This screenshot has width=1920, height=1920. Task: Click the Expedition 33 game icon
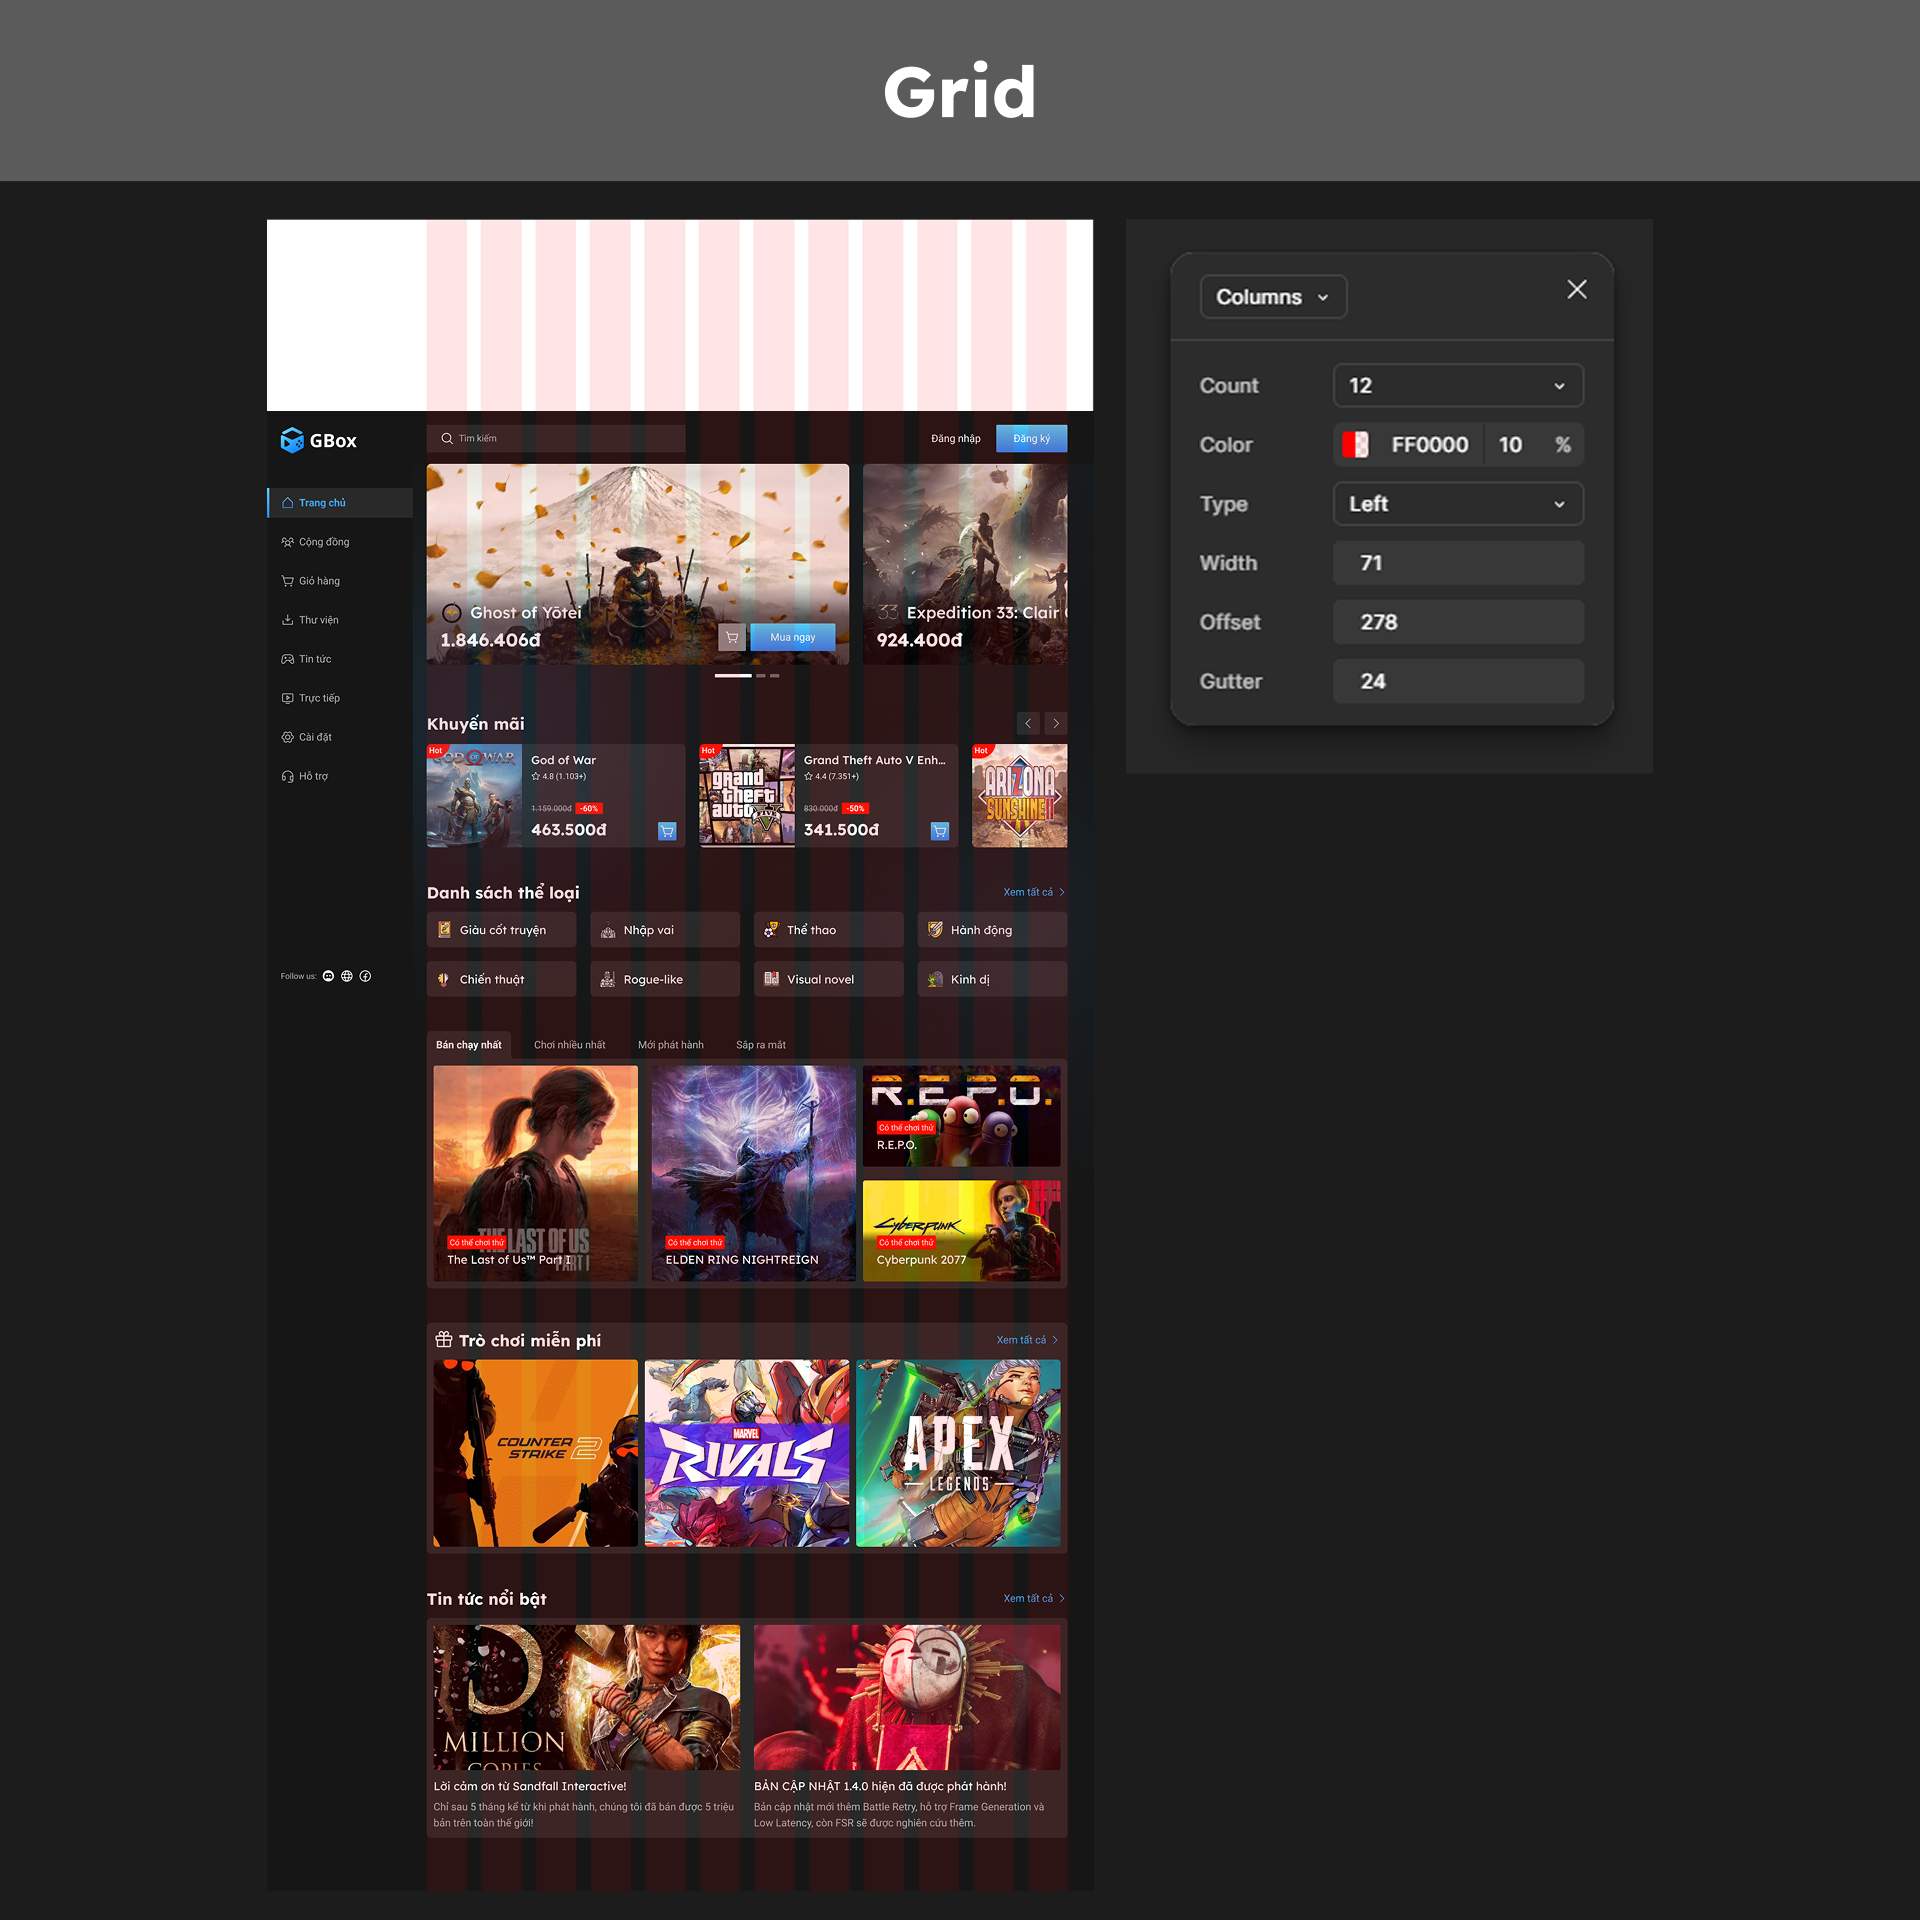click(x=888, y=613)
